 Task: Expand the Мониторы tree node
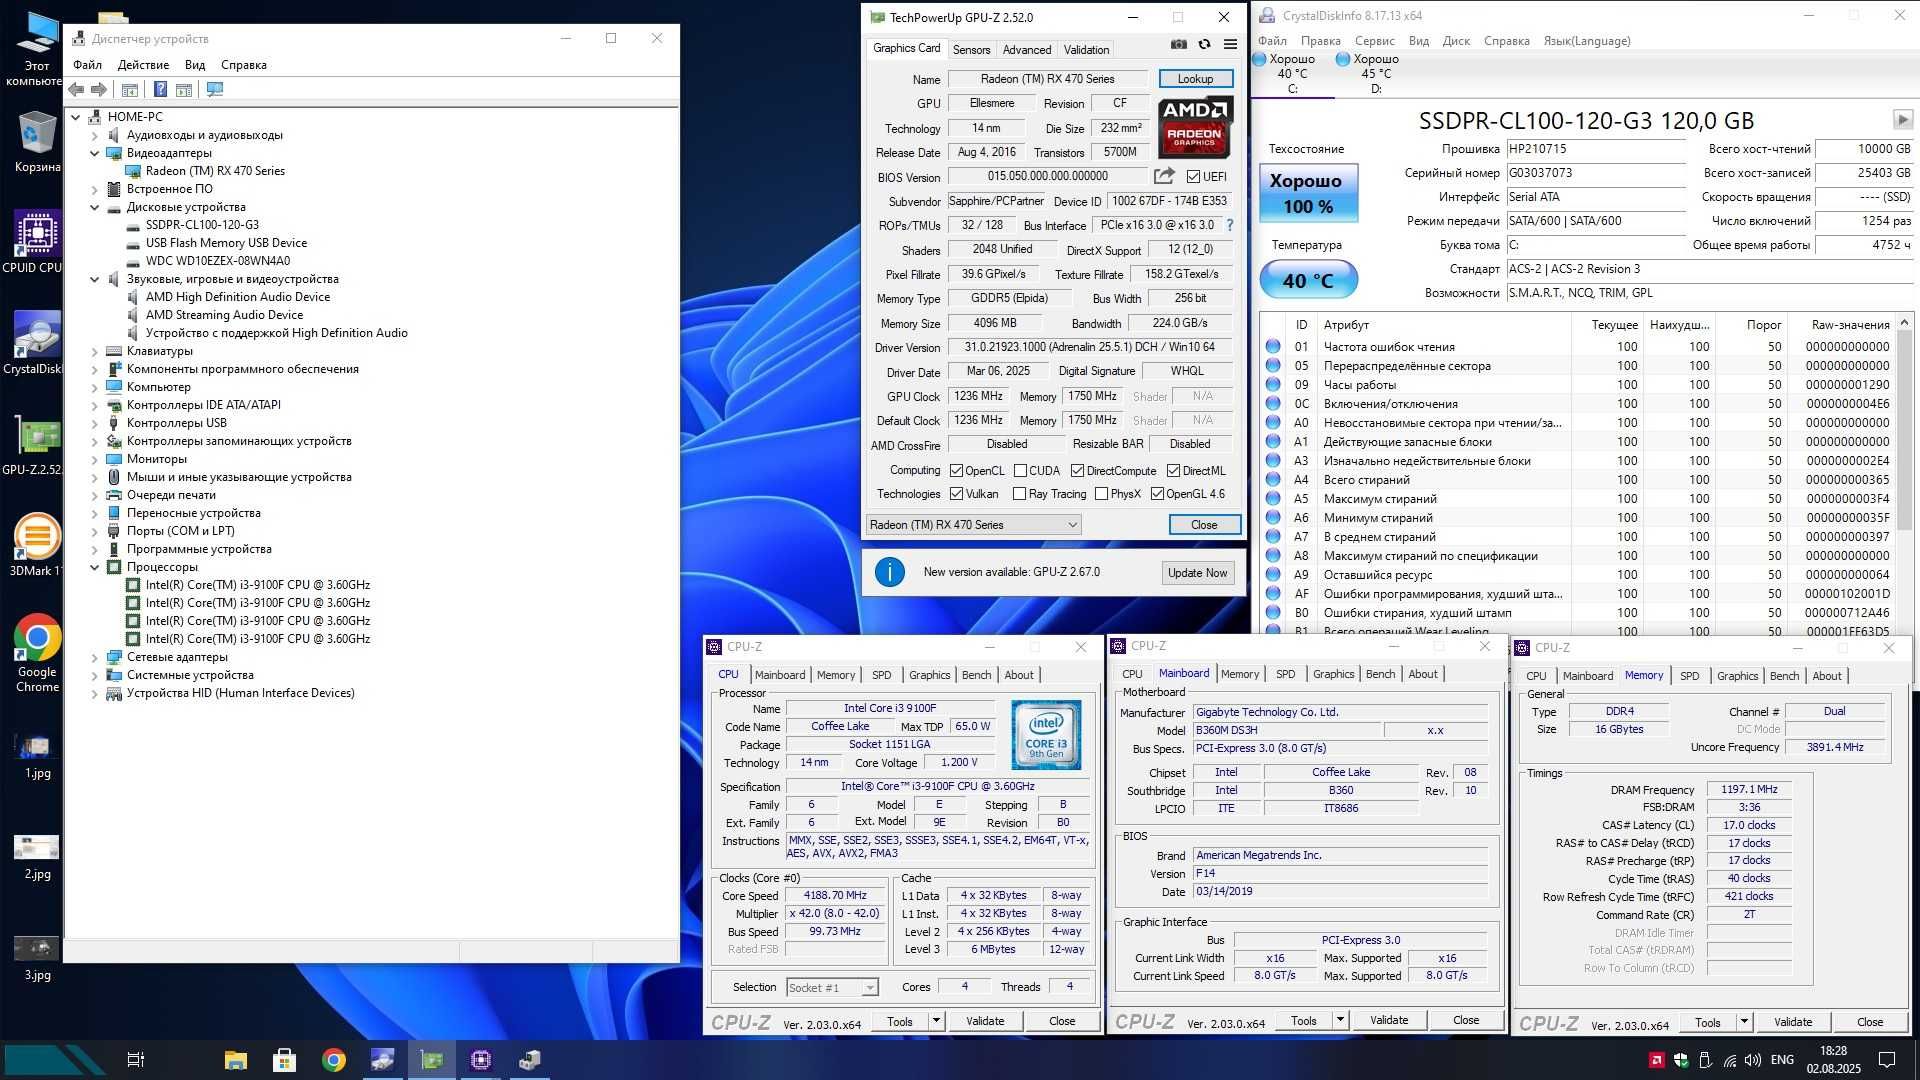95,459
